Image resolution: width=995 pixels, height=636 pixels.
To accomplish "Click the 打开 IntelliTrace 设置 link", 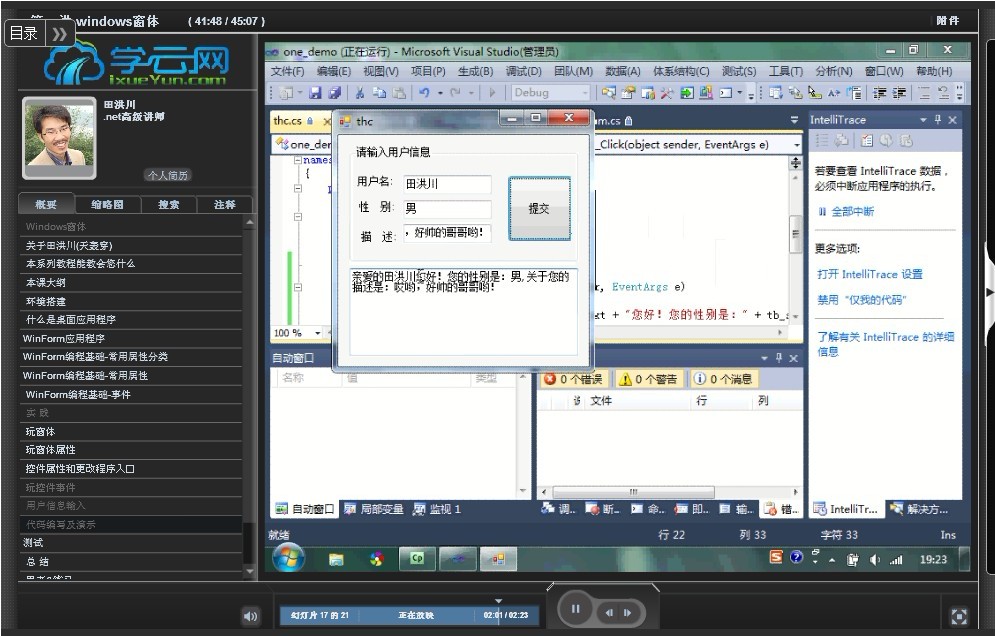I will click(869, 274).
